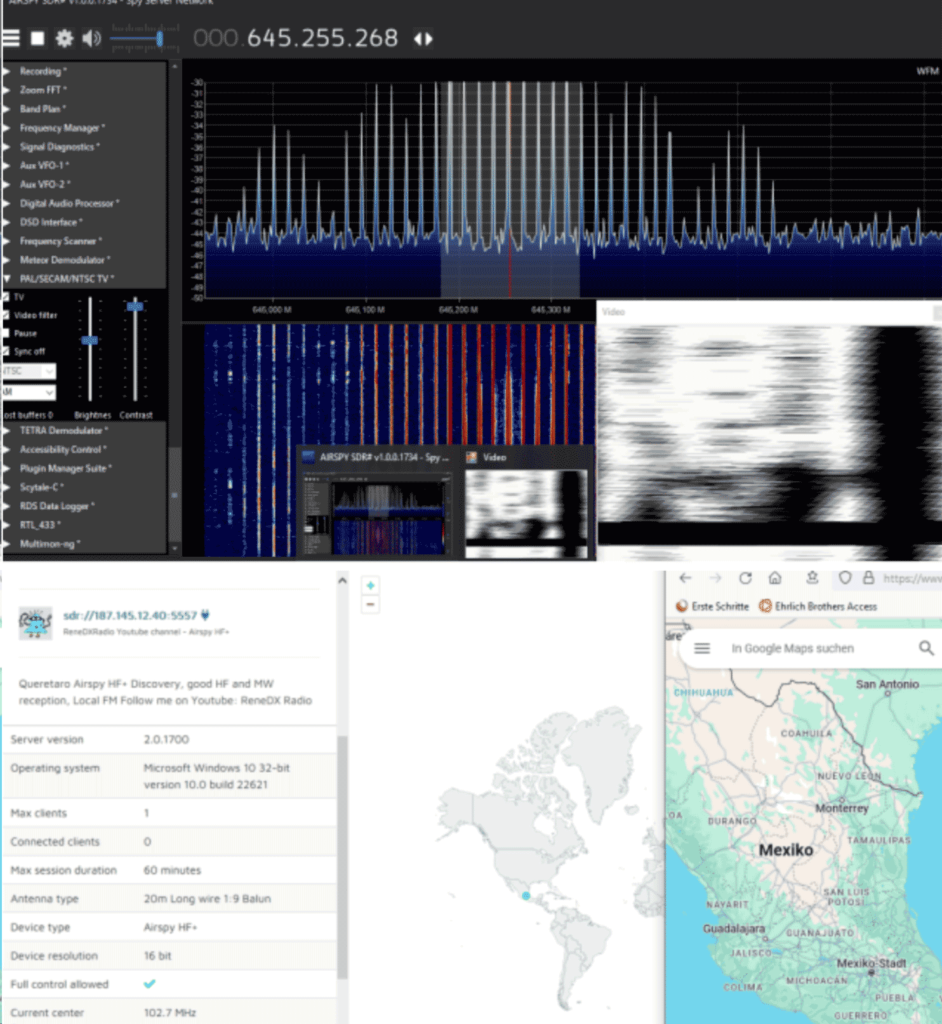Open the Ehrlich Brothers Access bookmark

click(818, 607)
